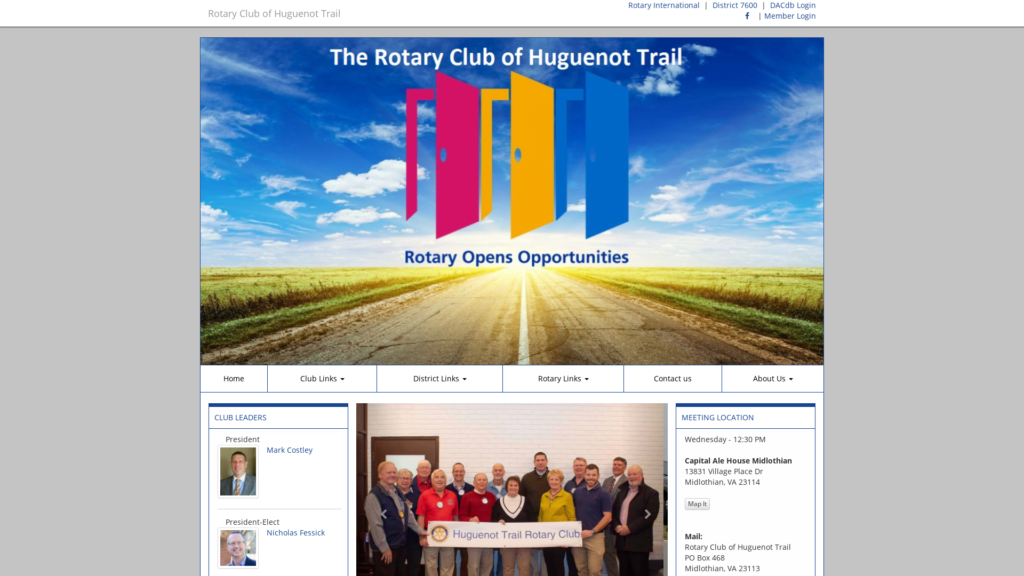Open the Facebook icon link
1024x576 pixels.
[x=747, y=16]
